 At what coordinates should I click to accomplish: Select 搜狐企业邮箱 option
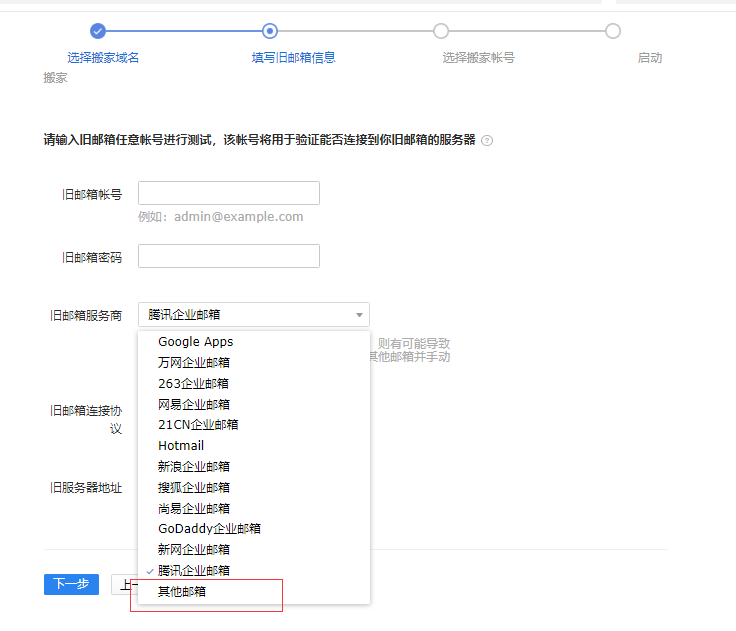pos(194,487)
